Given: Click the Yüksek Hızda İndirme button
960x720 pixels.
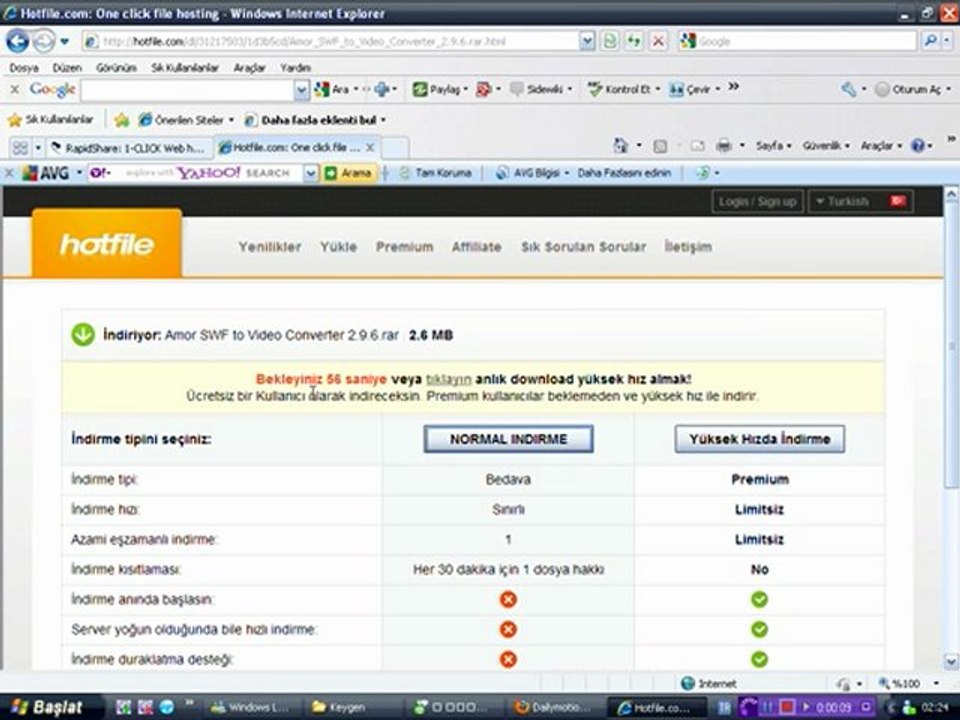Looking at the screenshot, I should [759, 439].
